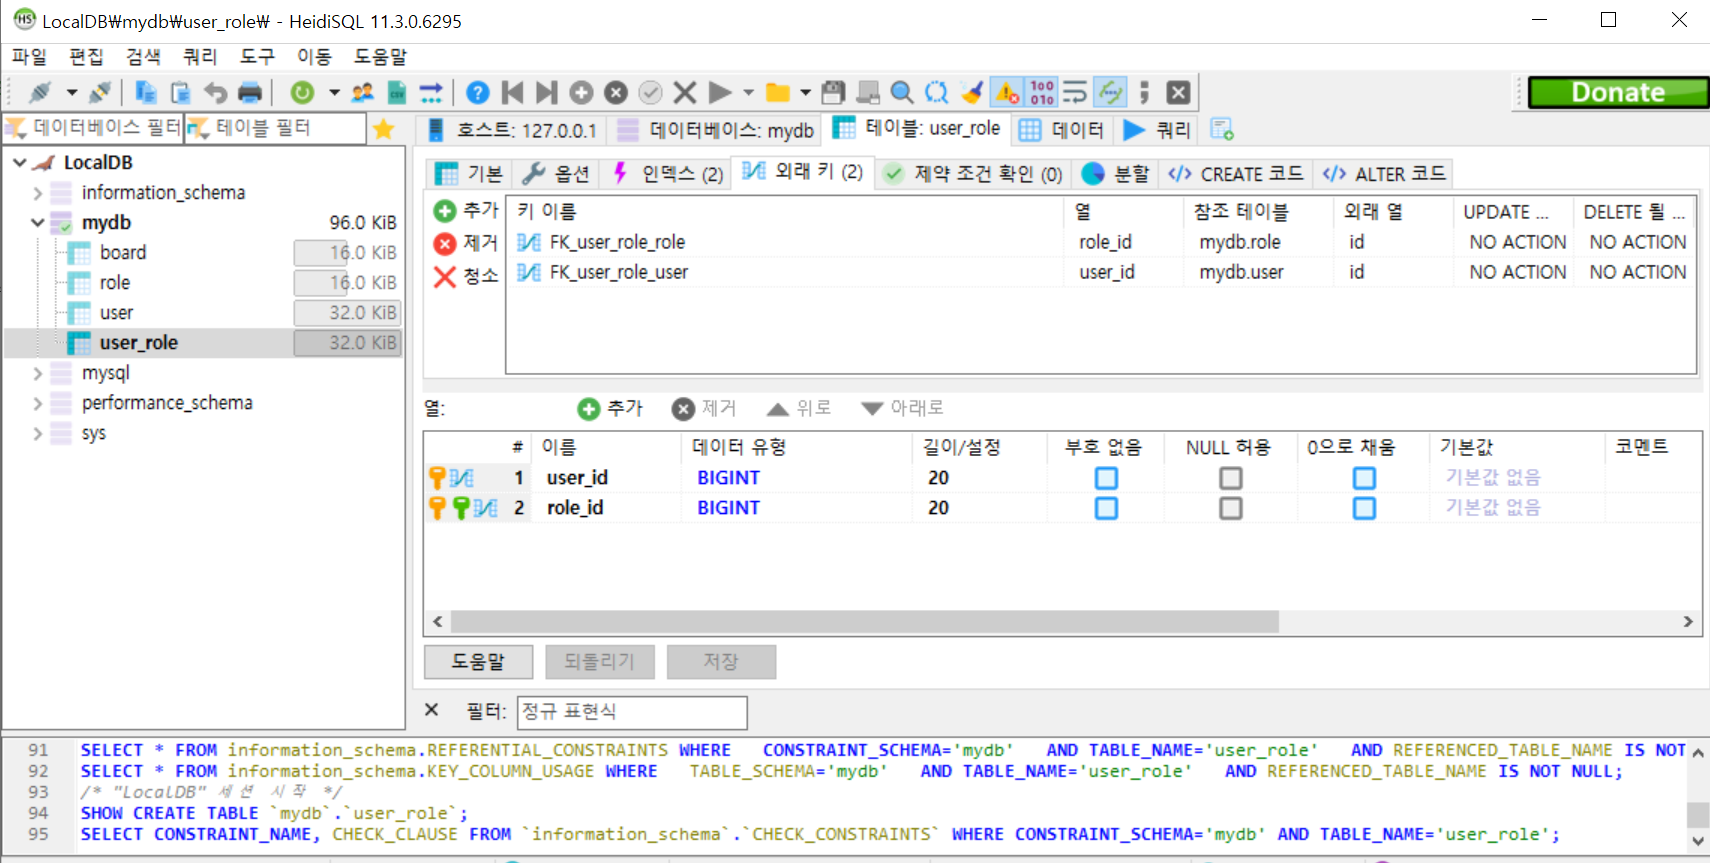Toggle the stop-on-errors warning icon
Screen dimensions: 1710x863
tap(1007, 93)
